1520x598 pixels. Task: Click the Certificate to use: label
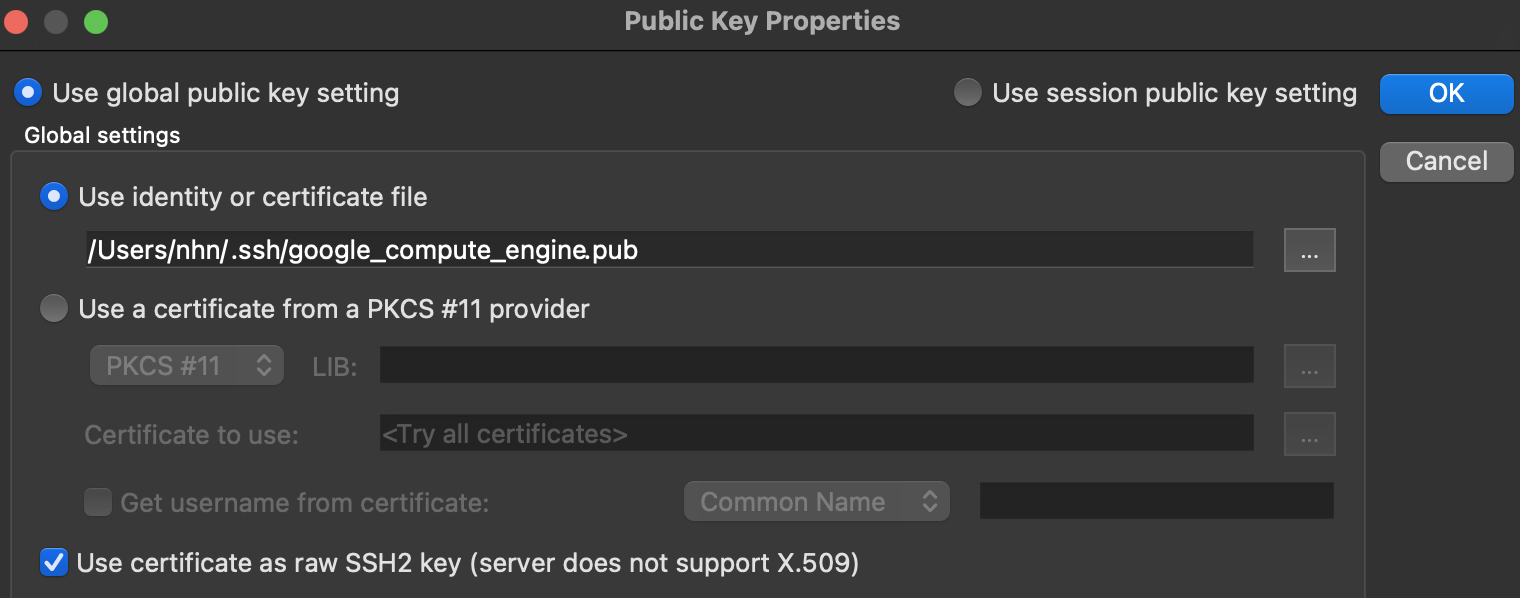pos(192,435)
